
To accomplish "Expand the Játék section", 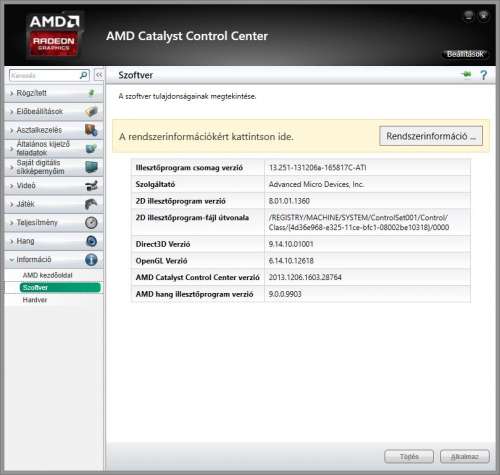I will [x=54, y=204].
